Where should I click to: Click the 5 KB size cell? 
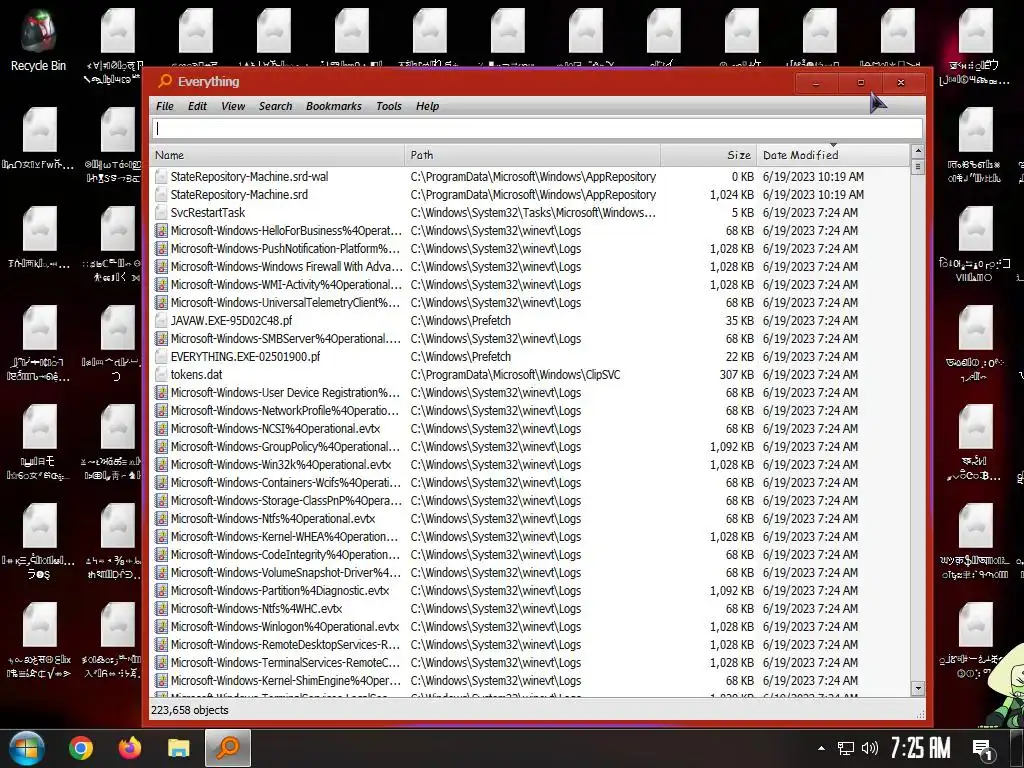tap(743, 213)
